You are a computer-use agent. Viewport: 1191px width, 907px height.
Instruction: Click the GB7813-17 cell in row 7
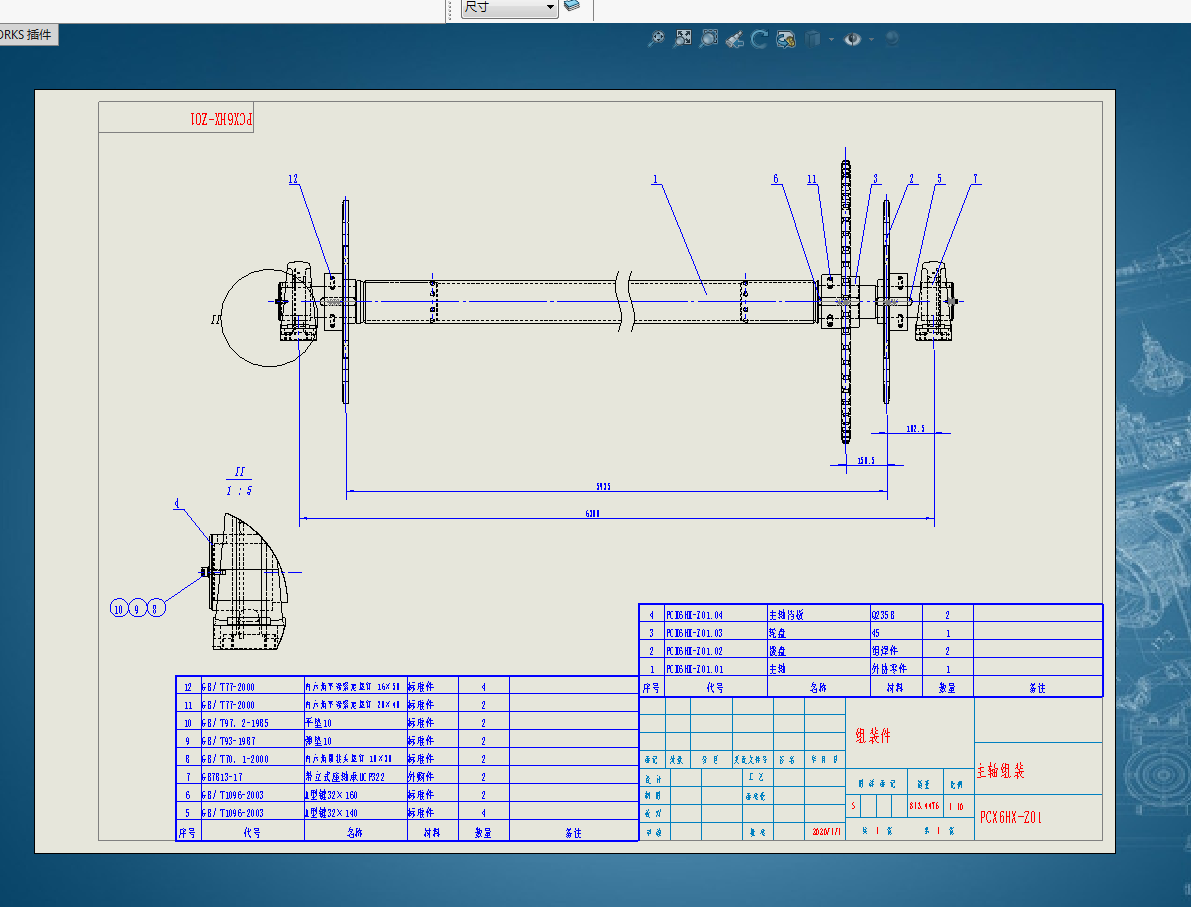[252, 777]
